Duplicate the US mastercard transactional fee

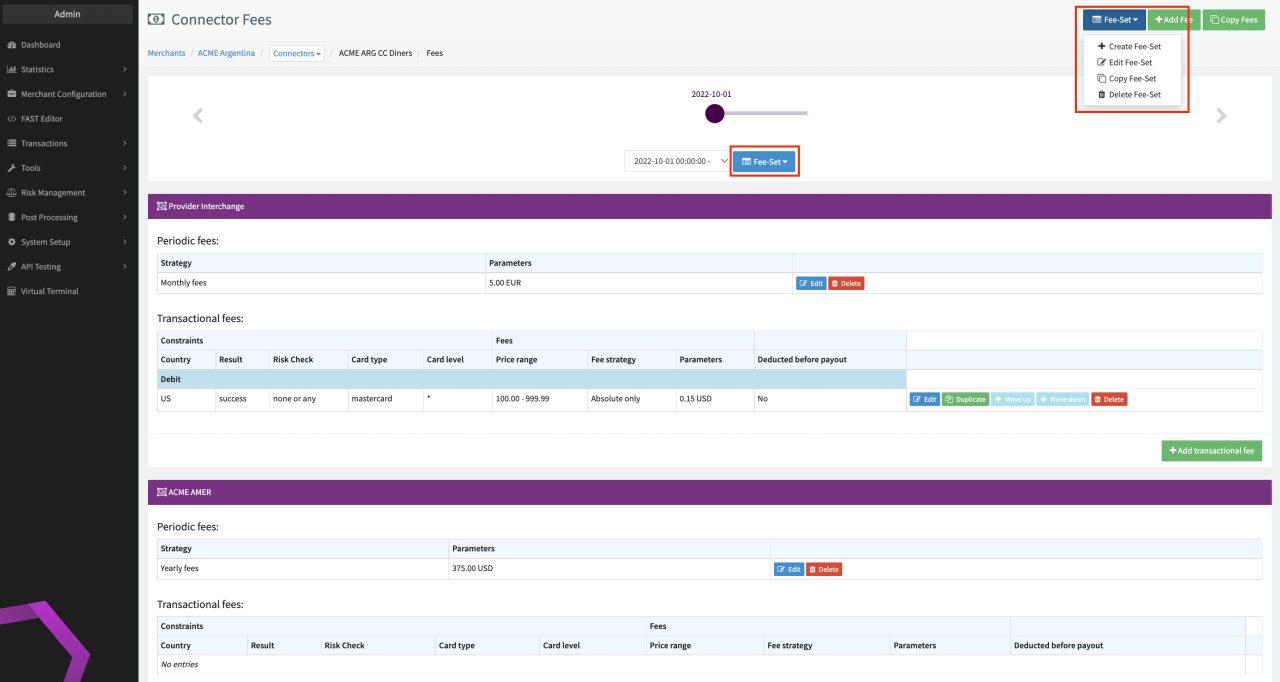965,399
